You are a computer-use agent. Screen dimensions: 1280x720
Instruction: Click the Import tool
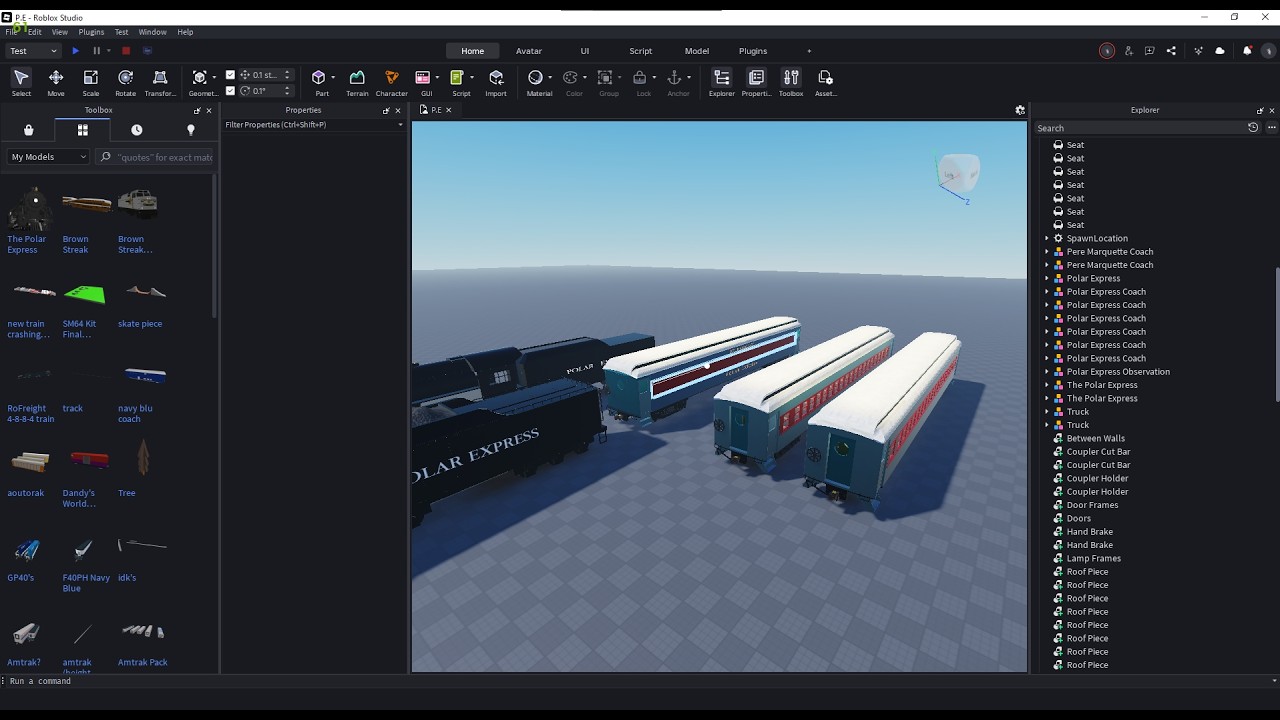[496, 83]
